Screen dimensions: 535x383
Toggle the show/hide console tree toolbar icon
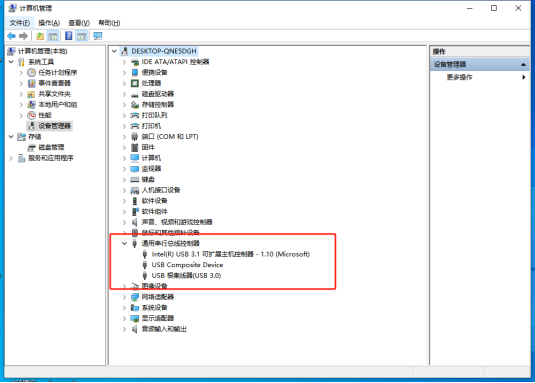53,36
